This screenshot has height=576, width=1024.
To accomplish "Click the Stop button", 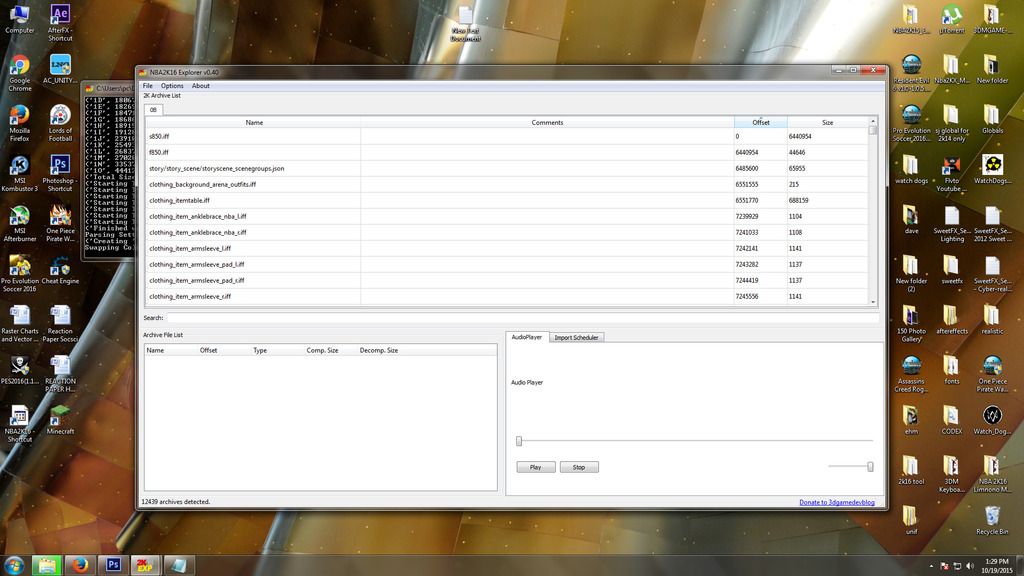I will pos(579,467).
